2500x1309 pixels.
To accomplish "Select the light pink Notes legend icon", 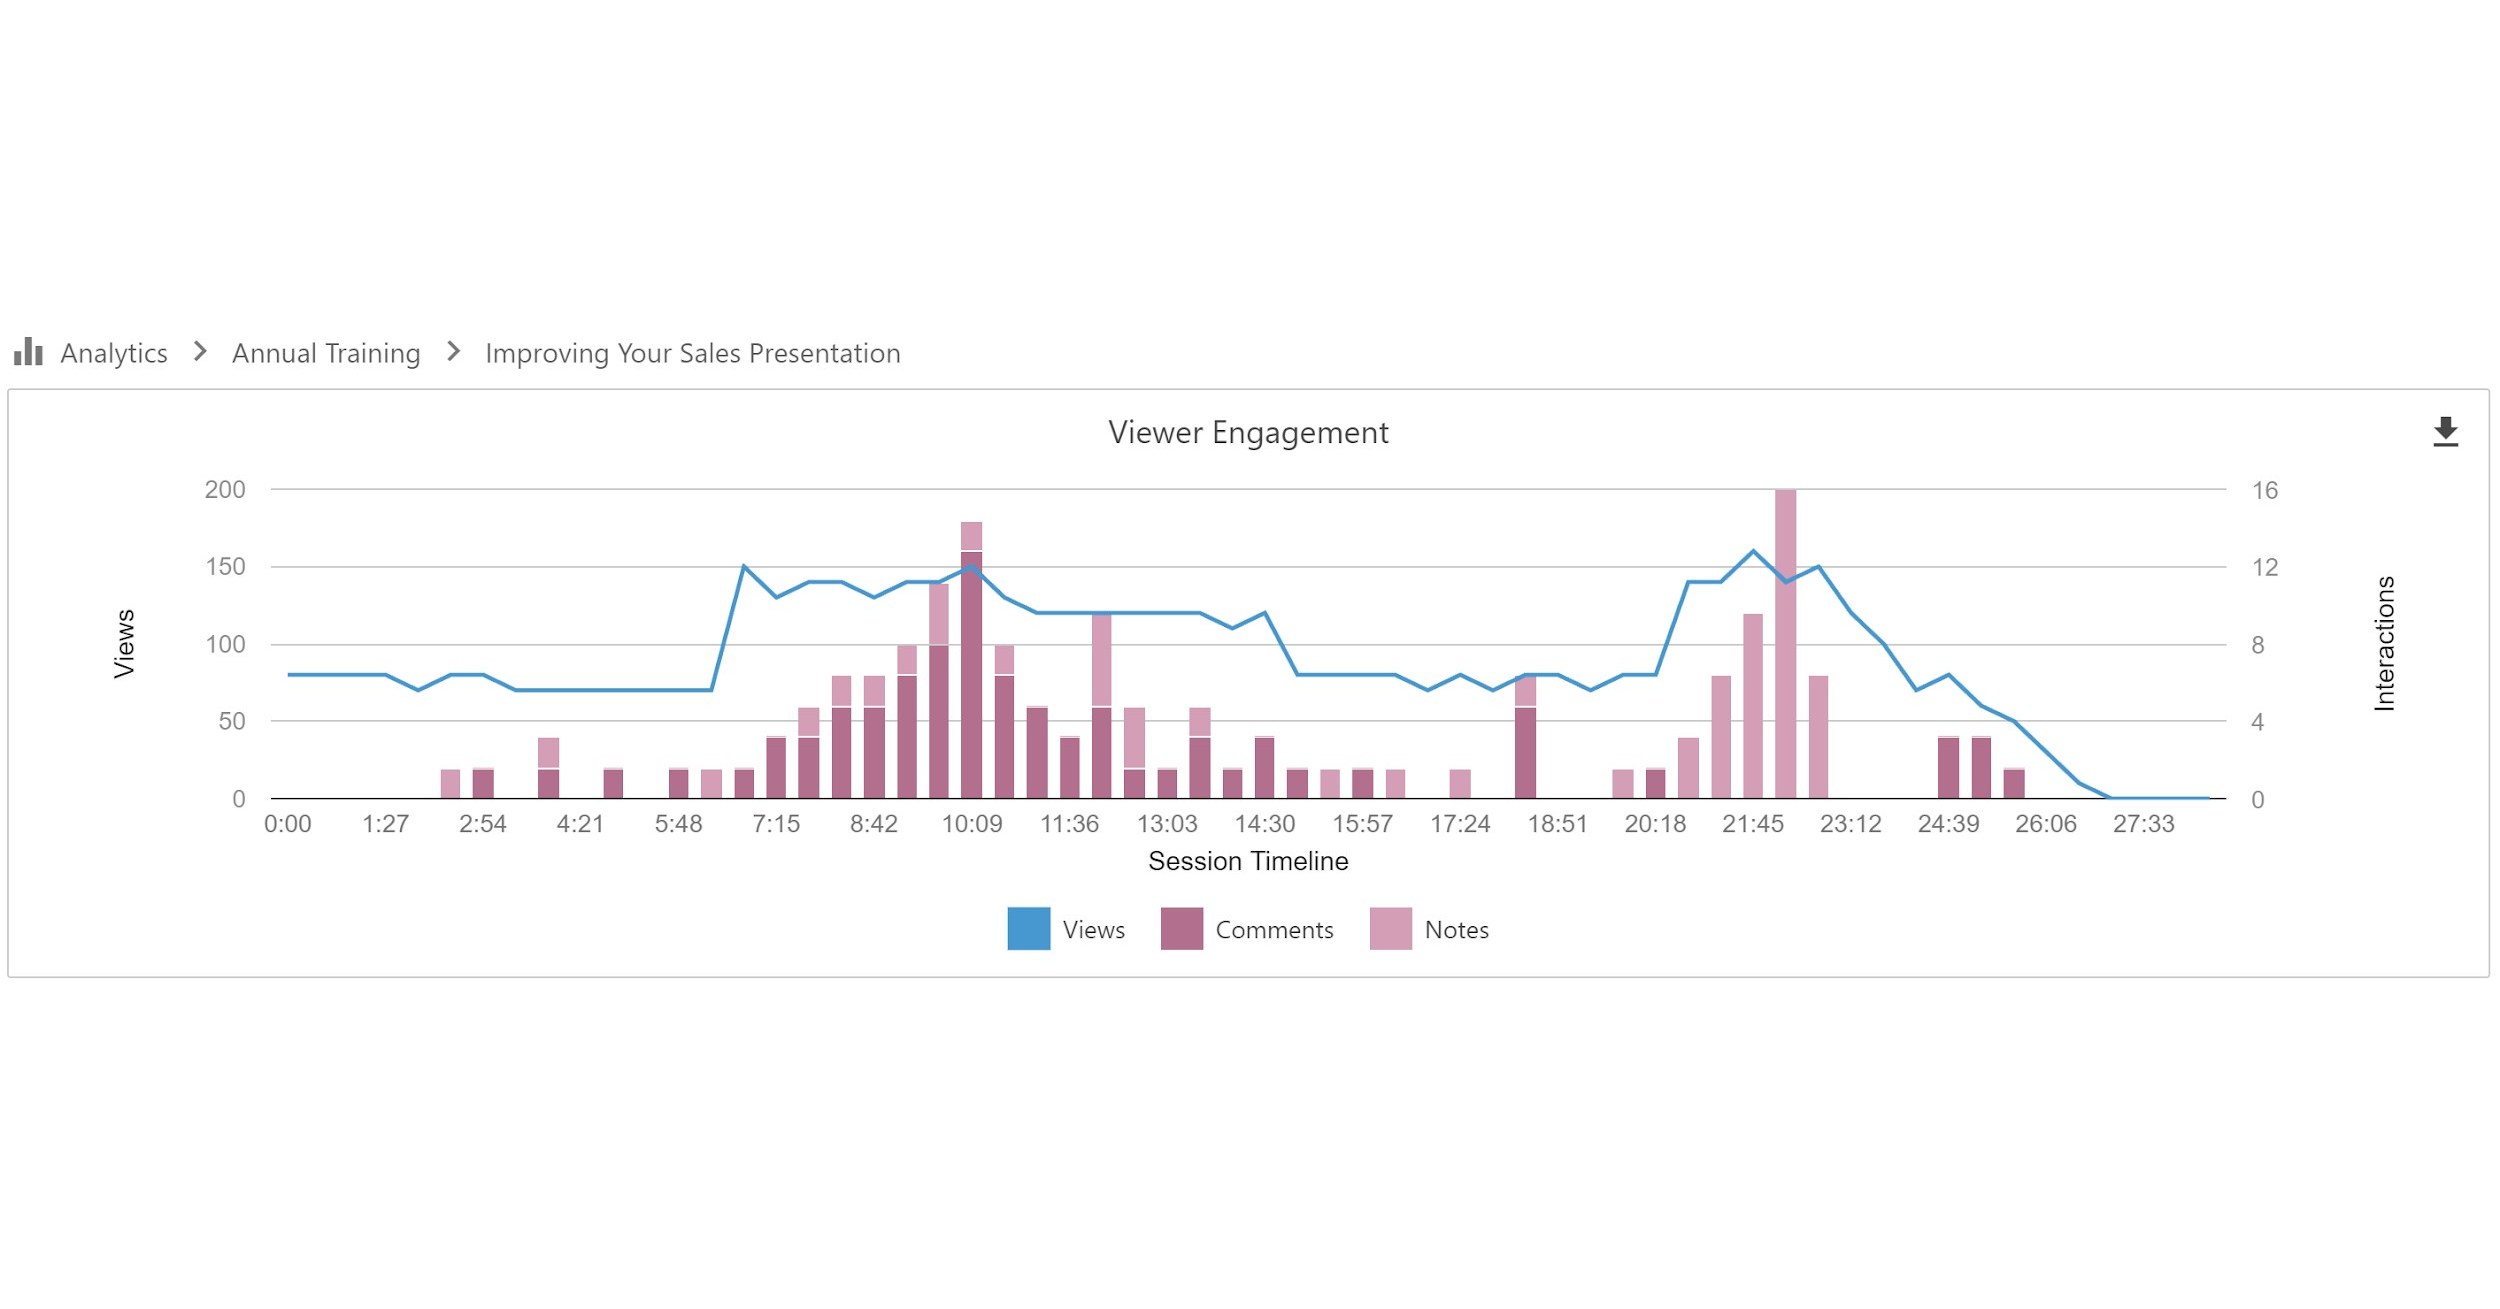I will tap(1391, 930).
